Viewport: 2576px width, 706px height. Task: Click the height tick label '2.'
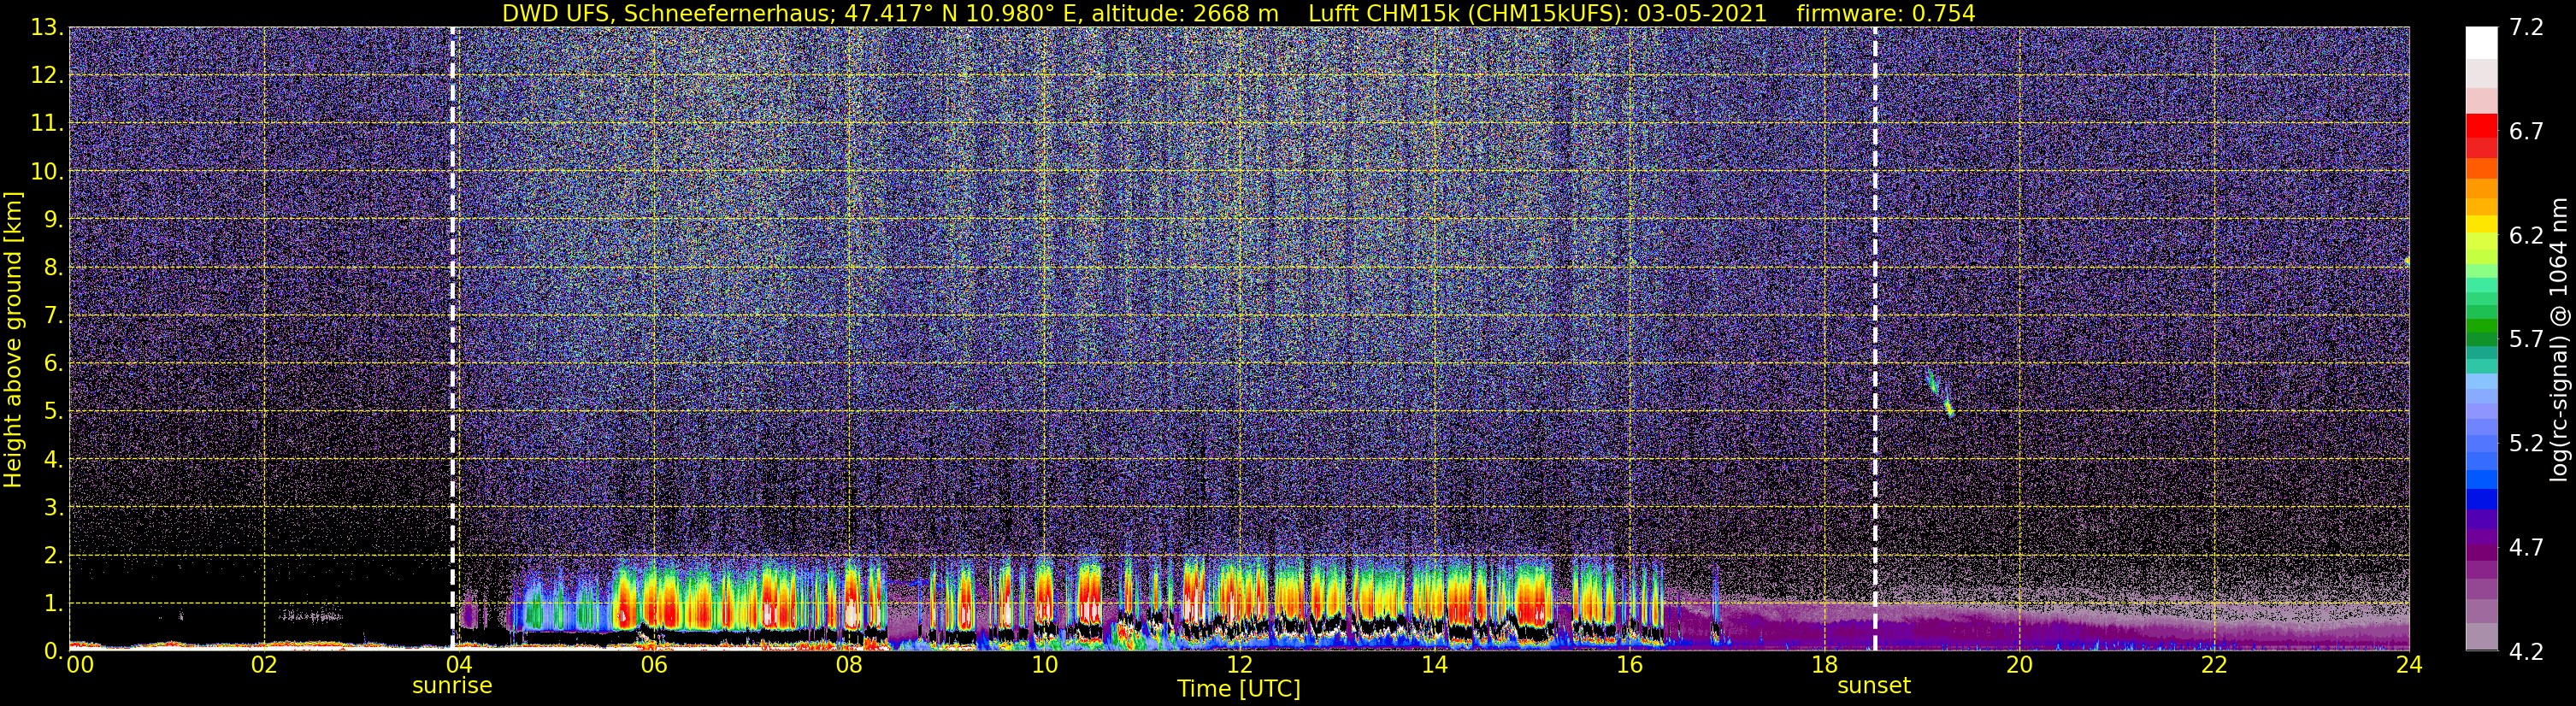coord(53,555)
